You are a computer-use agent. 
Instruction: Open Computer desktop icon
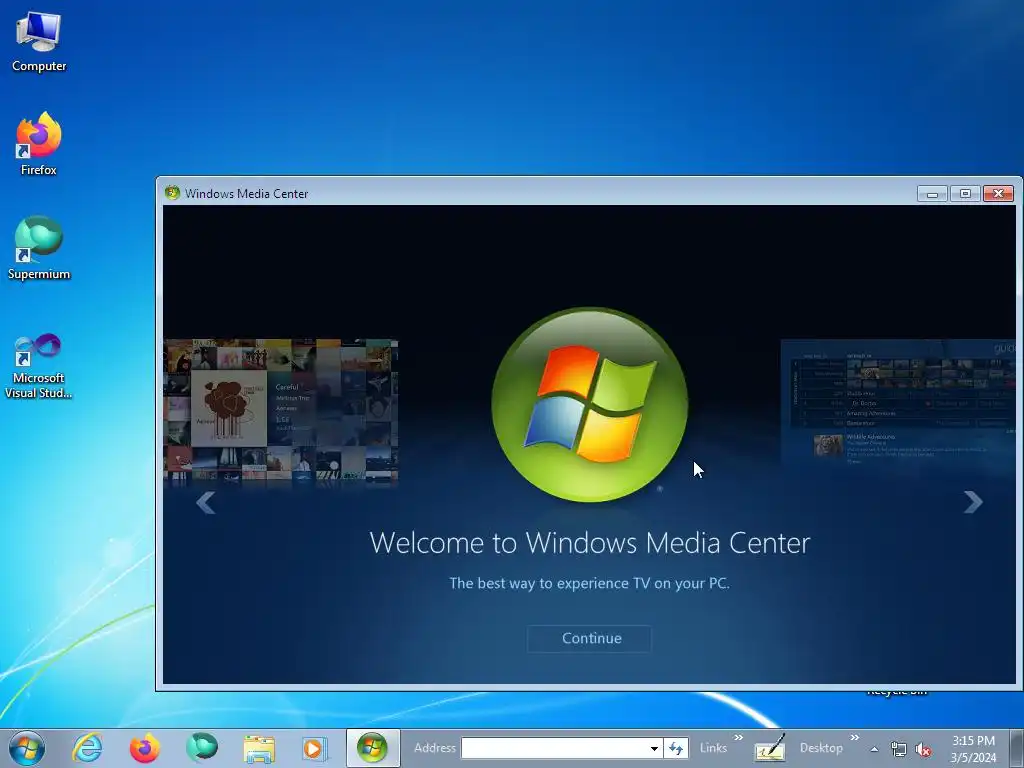(x=39, y=40)
